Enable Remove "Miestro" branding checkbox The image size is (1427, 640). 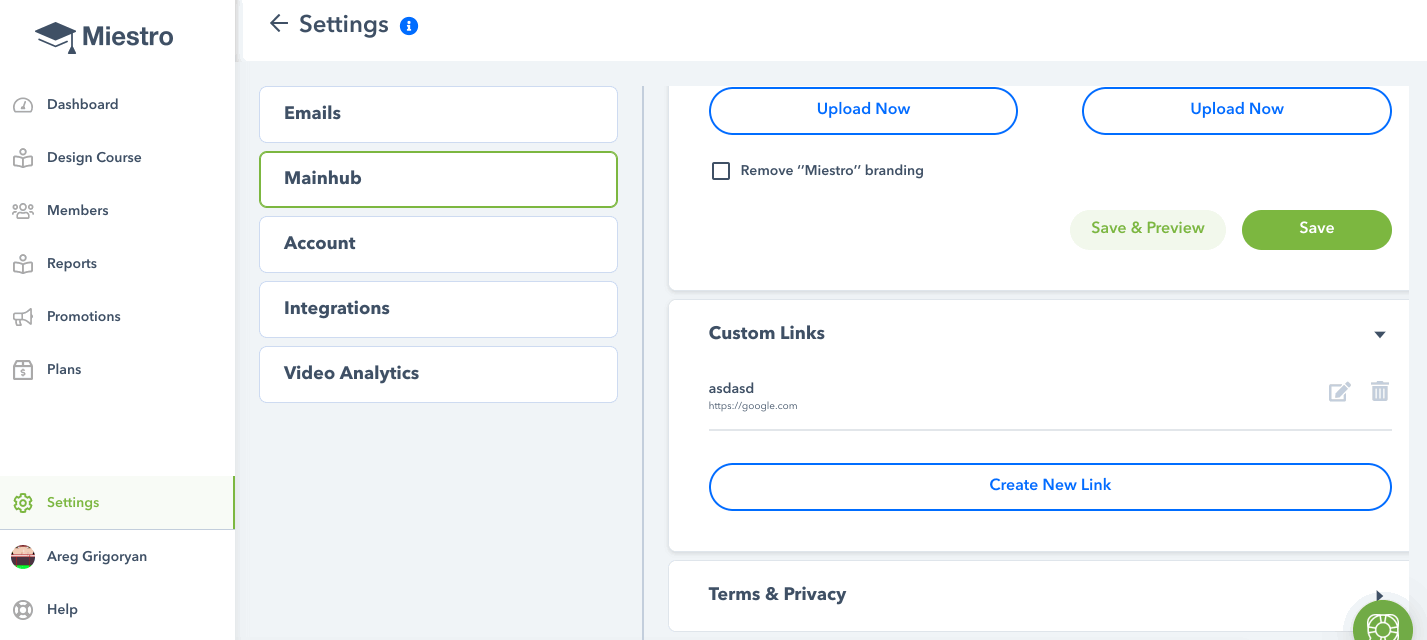click(x=720, y=171)
